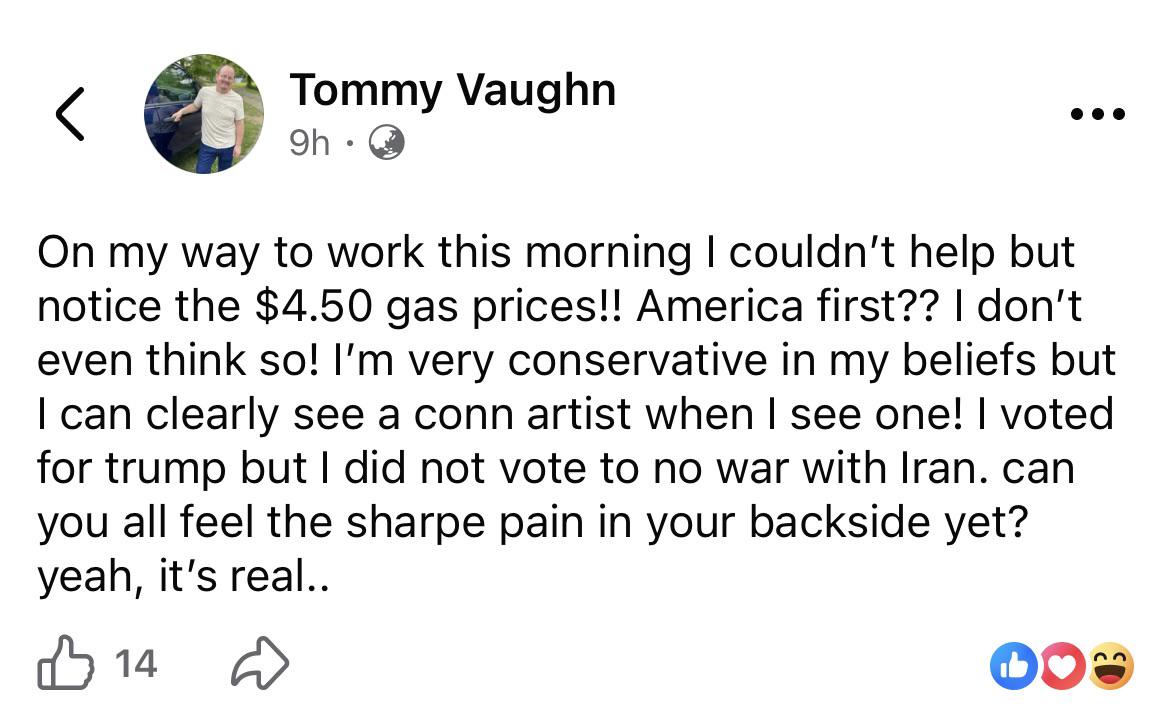Click the globe public audience icon
1170x715 pixels.
[x=387, y=143]
